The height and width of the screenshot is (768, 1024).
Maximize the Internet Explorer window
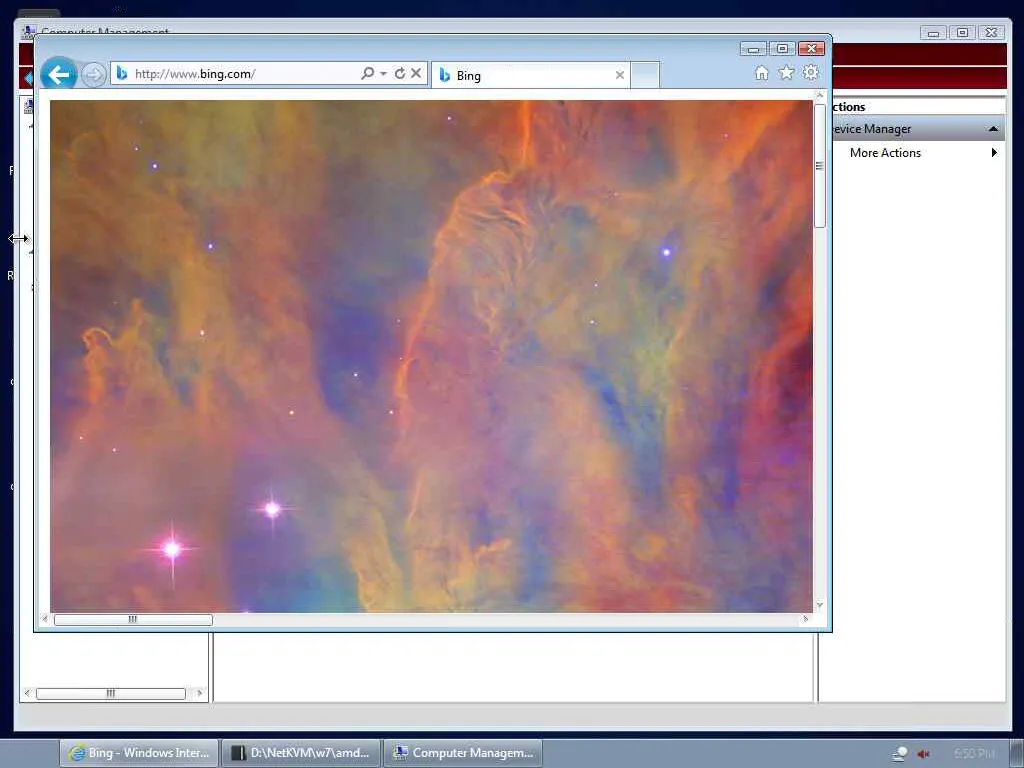[782, 48]
